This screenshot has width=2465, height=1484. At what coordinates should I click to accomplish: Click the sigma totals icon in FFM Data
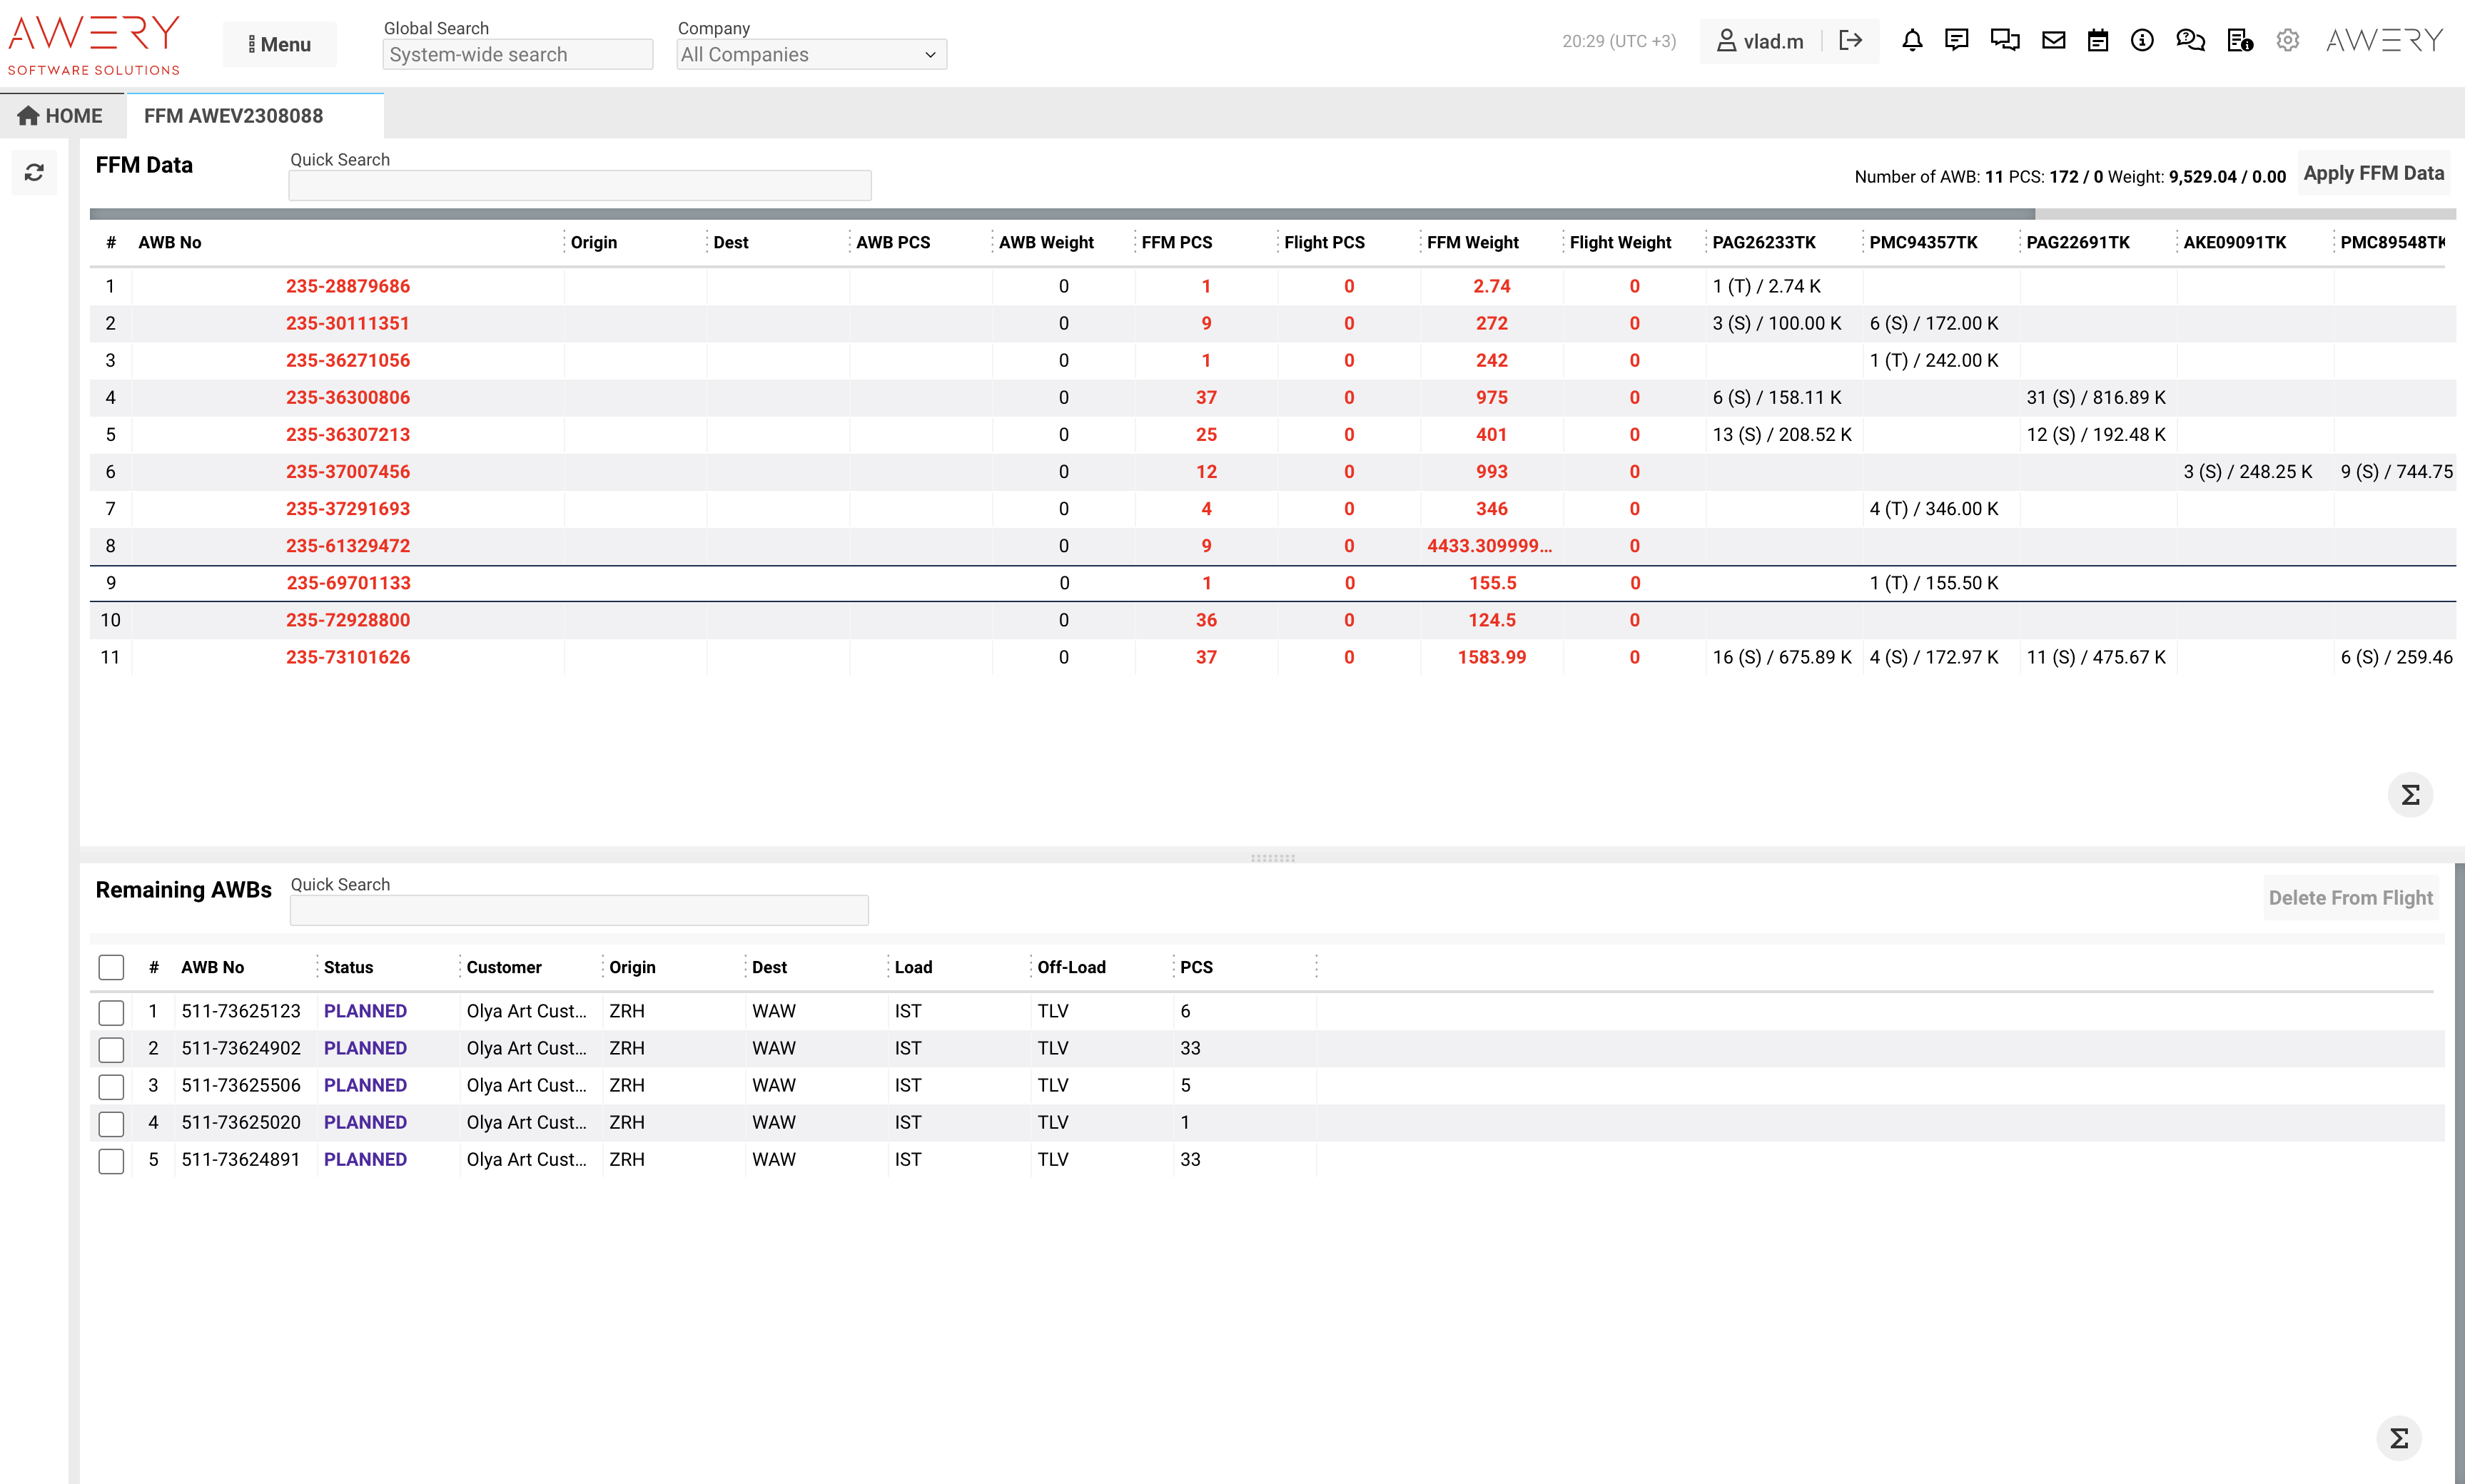(2410, 795)
